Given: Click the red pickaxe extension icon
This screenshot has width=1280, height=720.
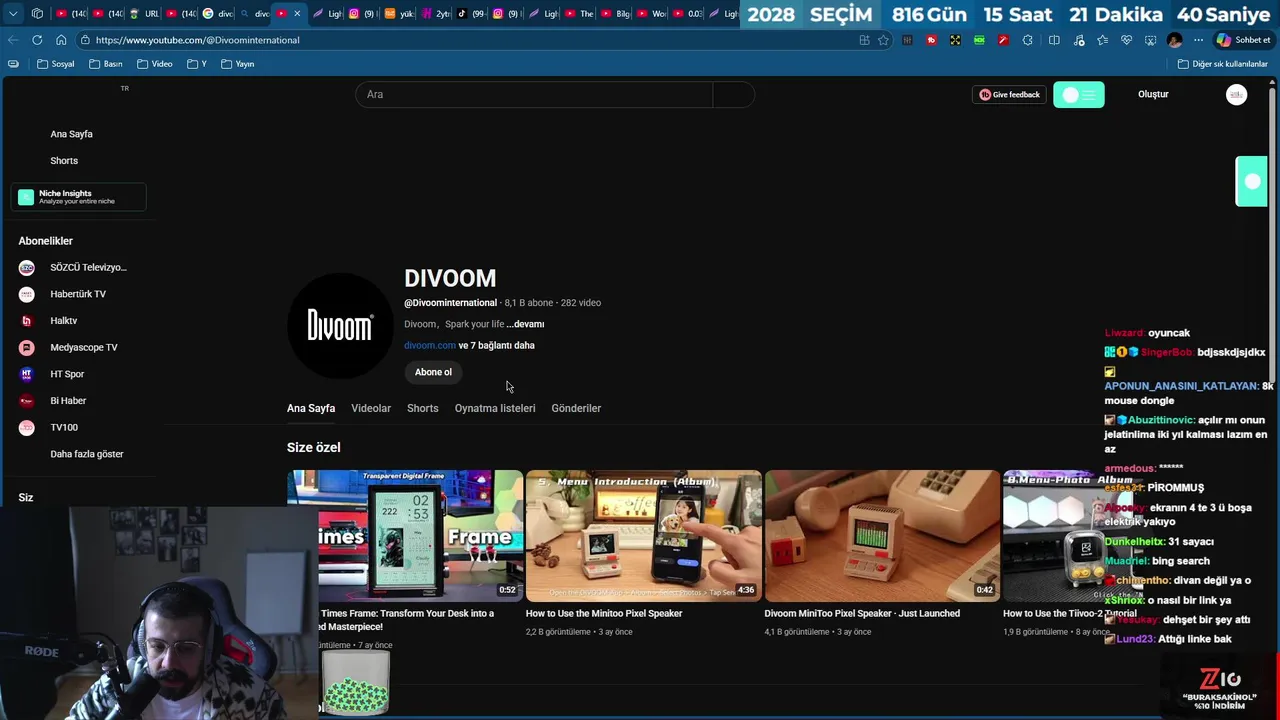Looking at the screenshot, I should point(1003,40).
